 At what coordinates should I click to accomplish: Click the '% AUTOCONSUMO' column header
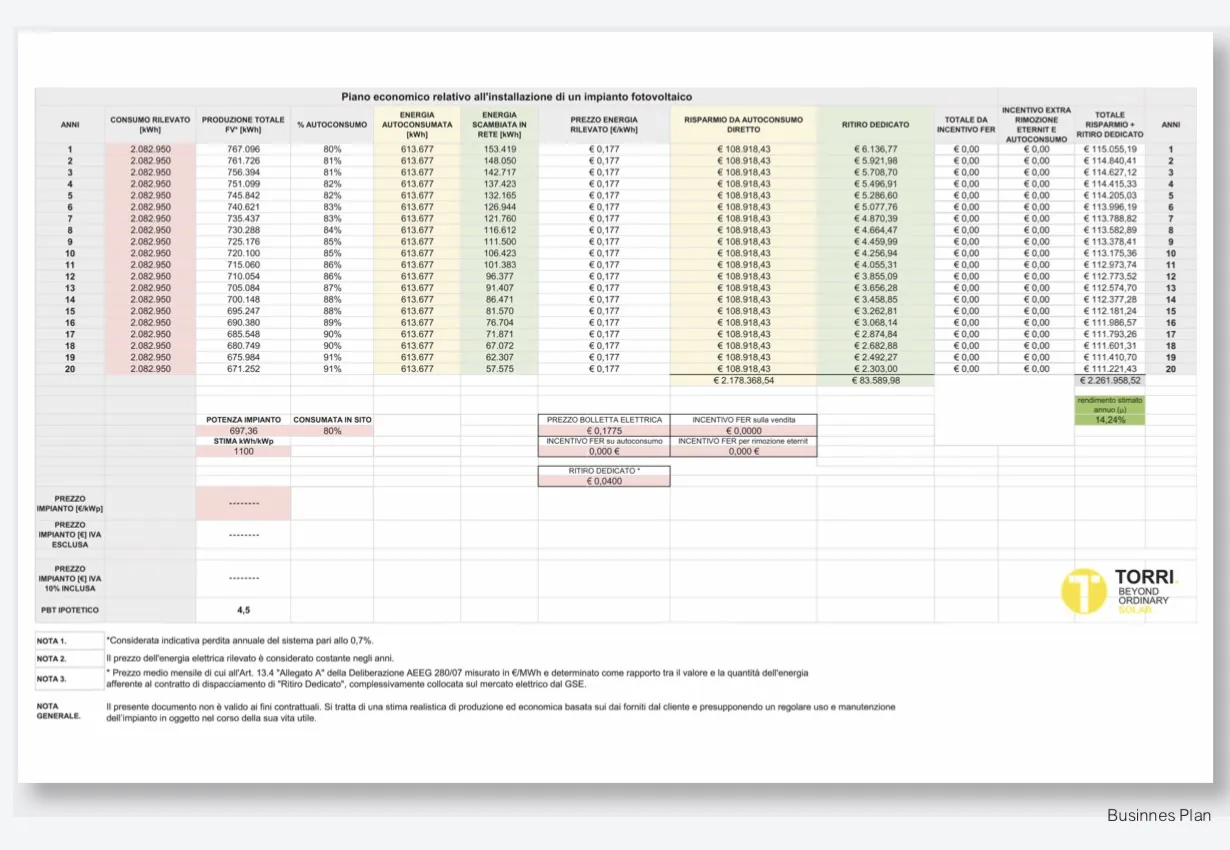point(332,125)
